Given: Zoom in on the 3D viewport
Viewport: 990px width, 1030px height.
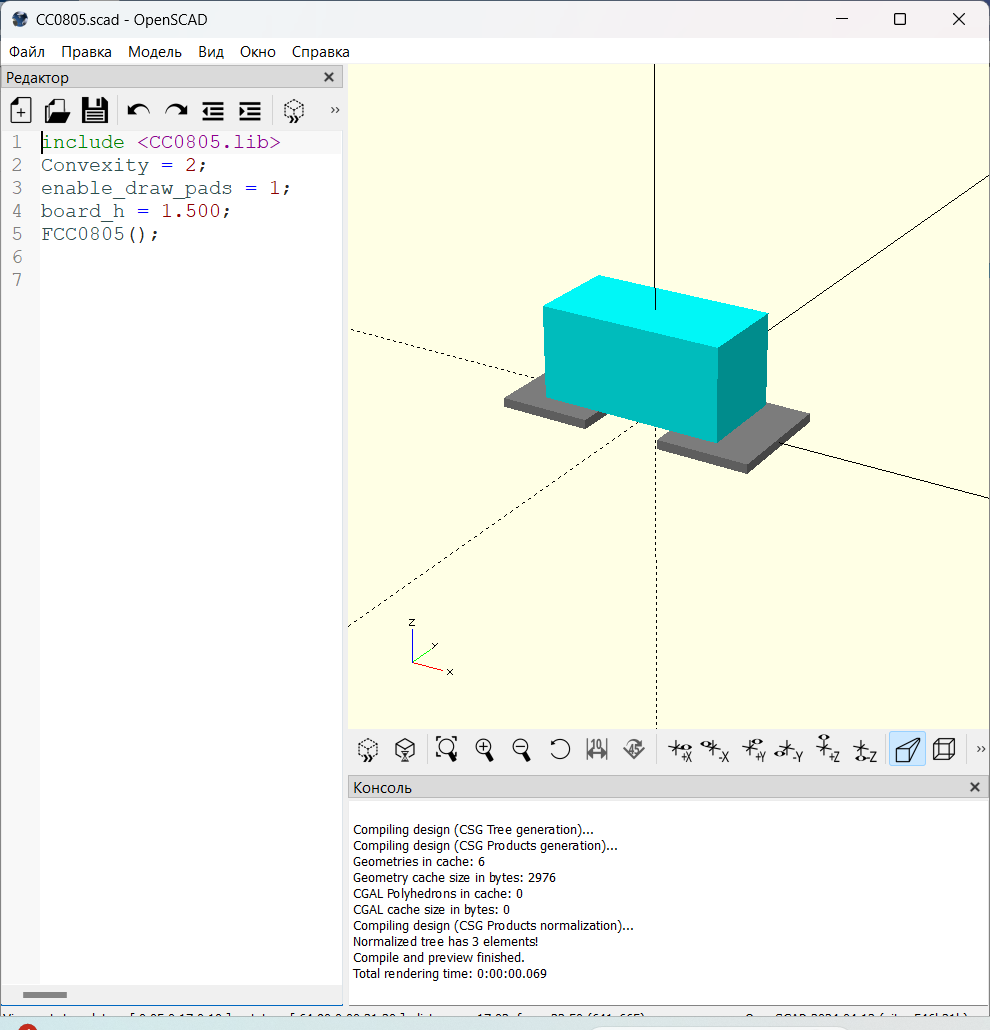Looking at the screenshot, I should pyautogui.click(x=485, y=749).
